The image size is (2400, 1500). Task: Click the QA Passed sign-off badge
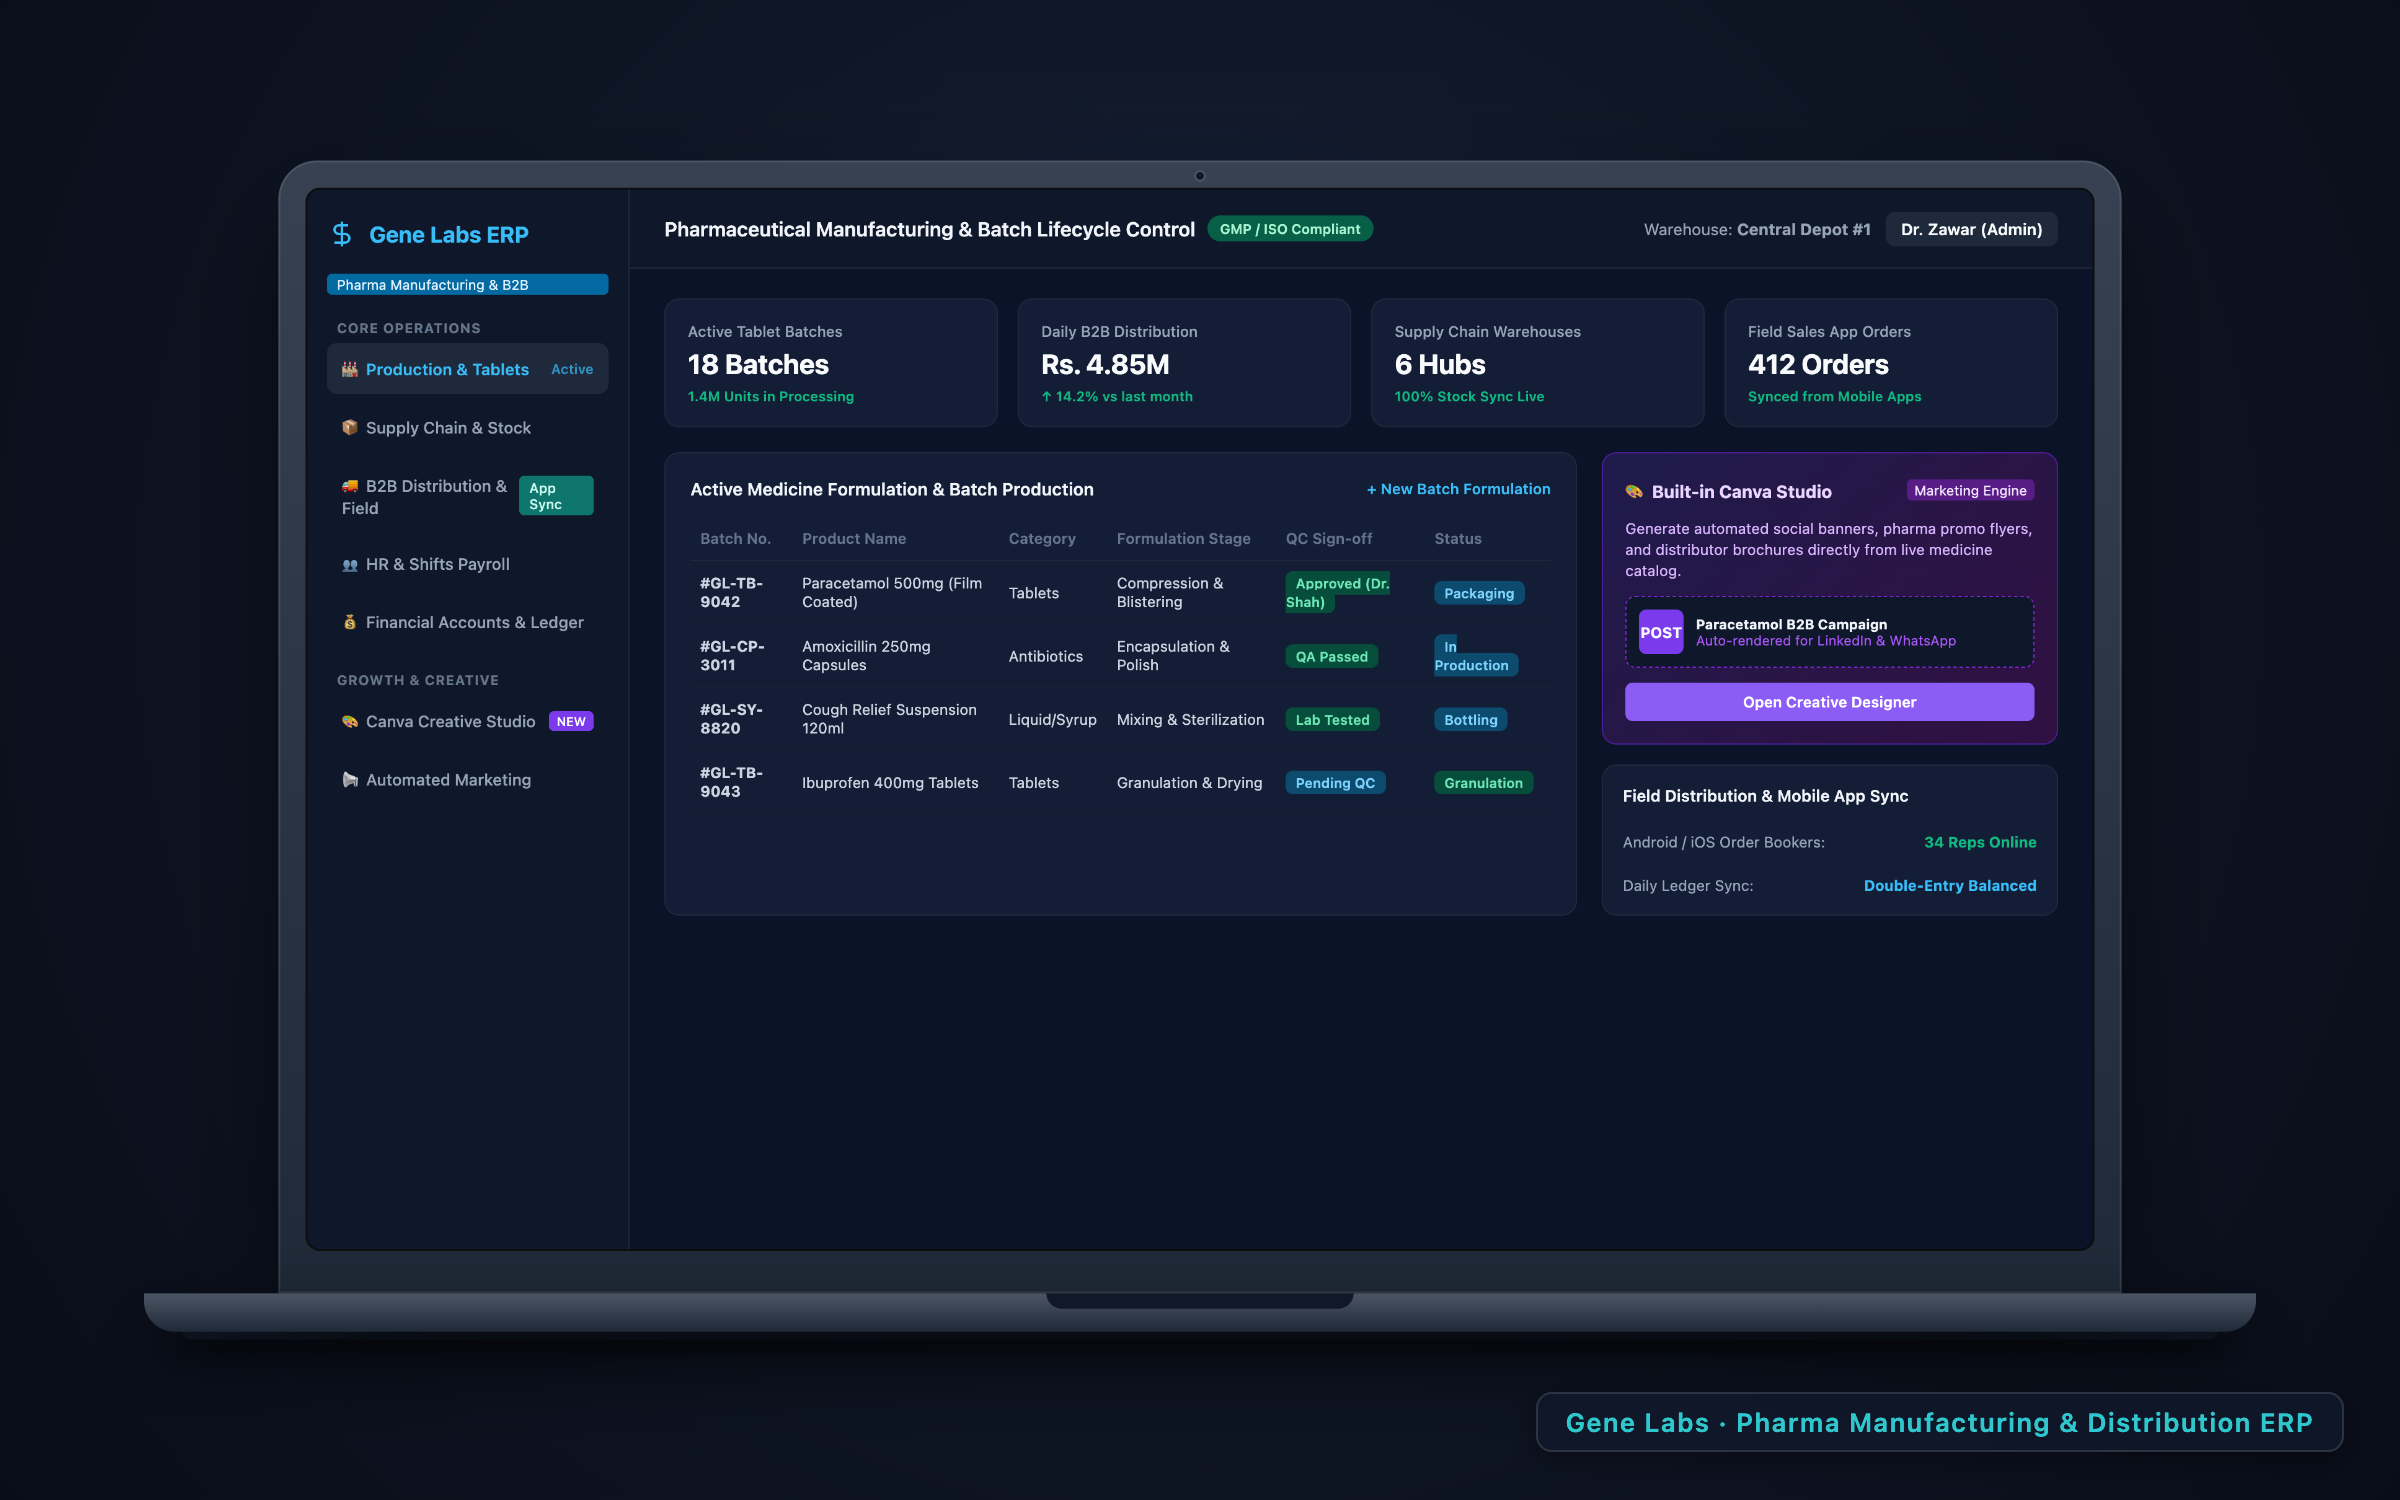1331,657
